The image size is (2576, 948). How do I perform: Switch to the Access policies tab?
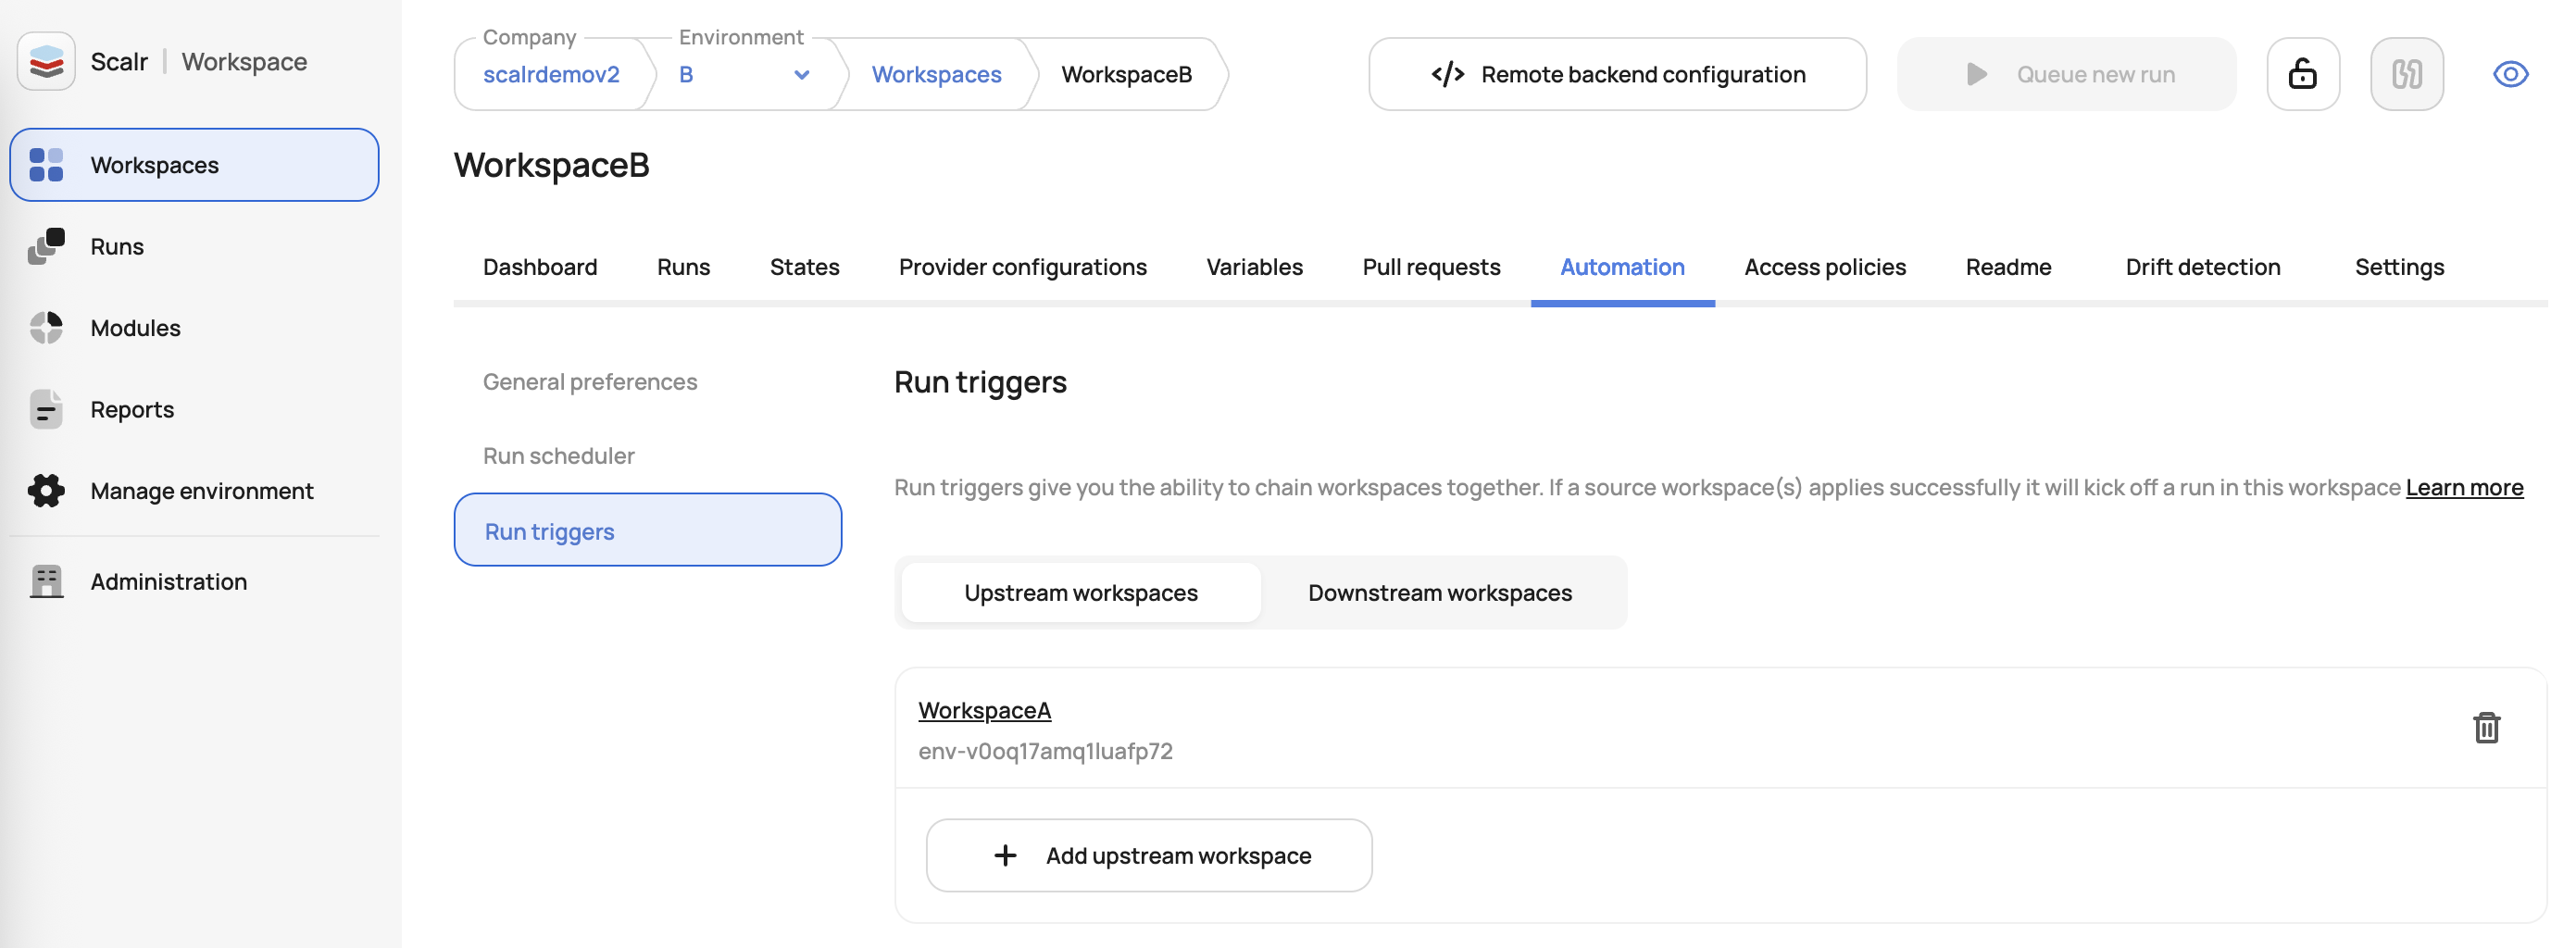click(x=1825, y=268)
